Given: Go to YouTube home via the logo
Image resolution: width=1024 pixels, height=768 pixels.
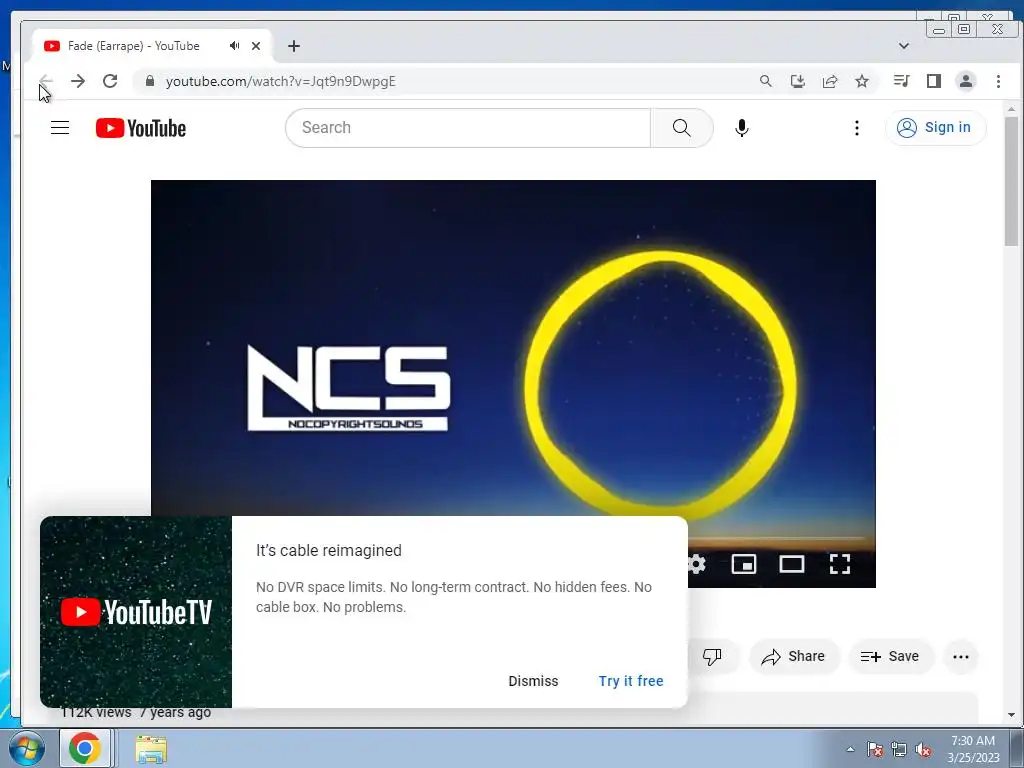Looking at the screenshot, I should click(x=140, y=128).
